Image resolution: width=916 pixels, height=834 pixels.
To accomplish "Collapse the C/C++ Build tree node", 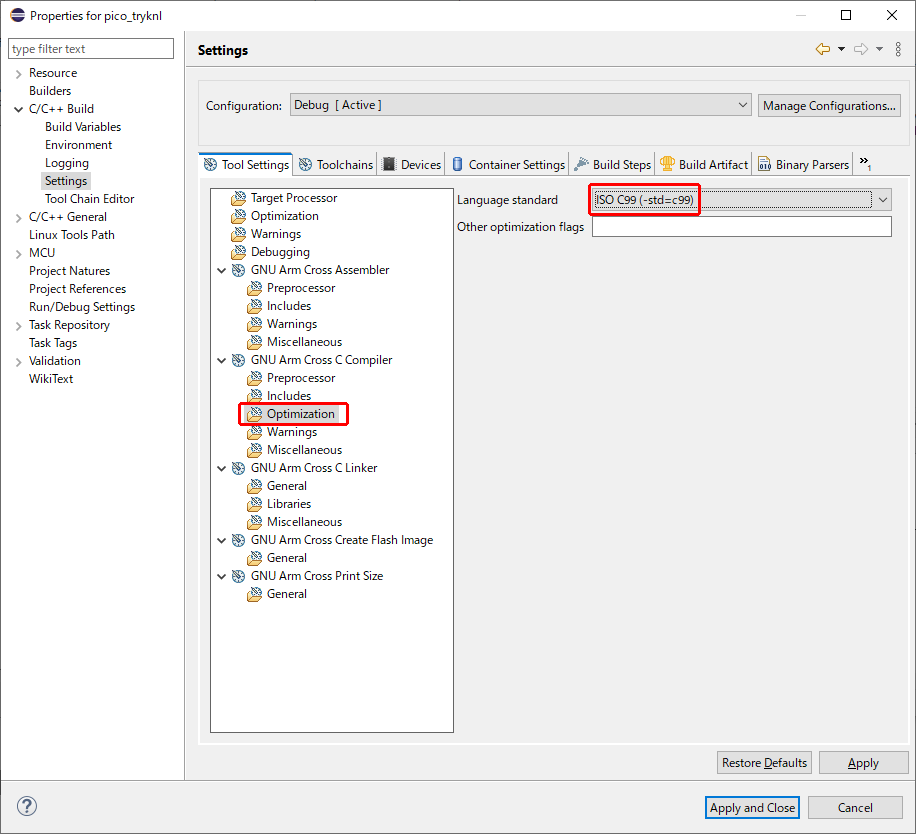I will [x=18, y=109].
